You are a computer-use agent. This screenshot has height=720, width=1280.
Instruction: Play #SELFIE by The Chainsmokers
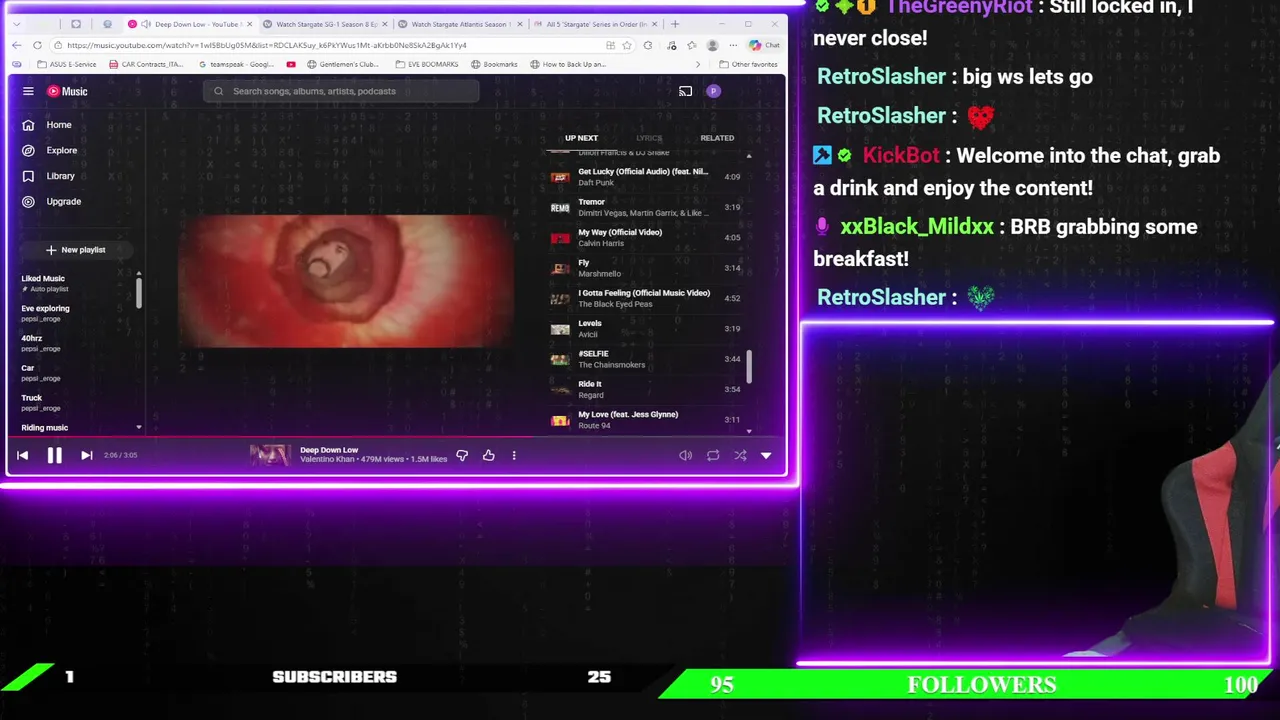click(x=645, y=359)
